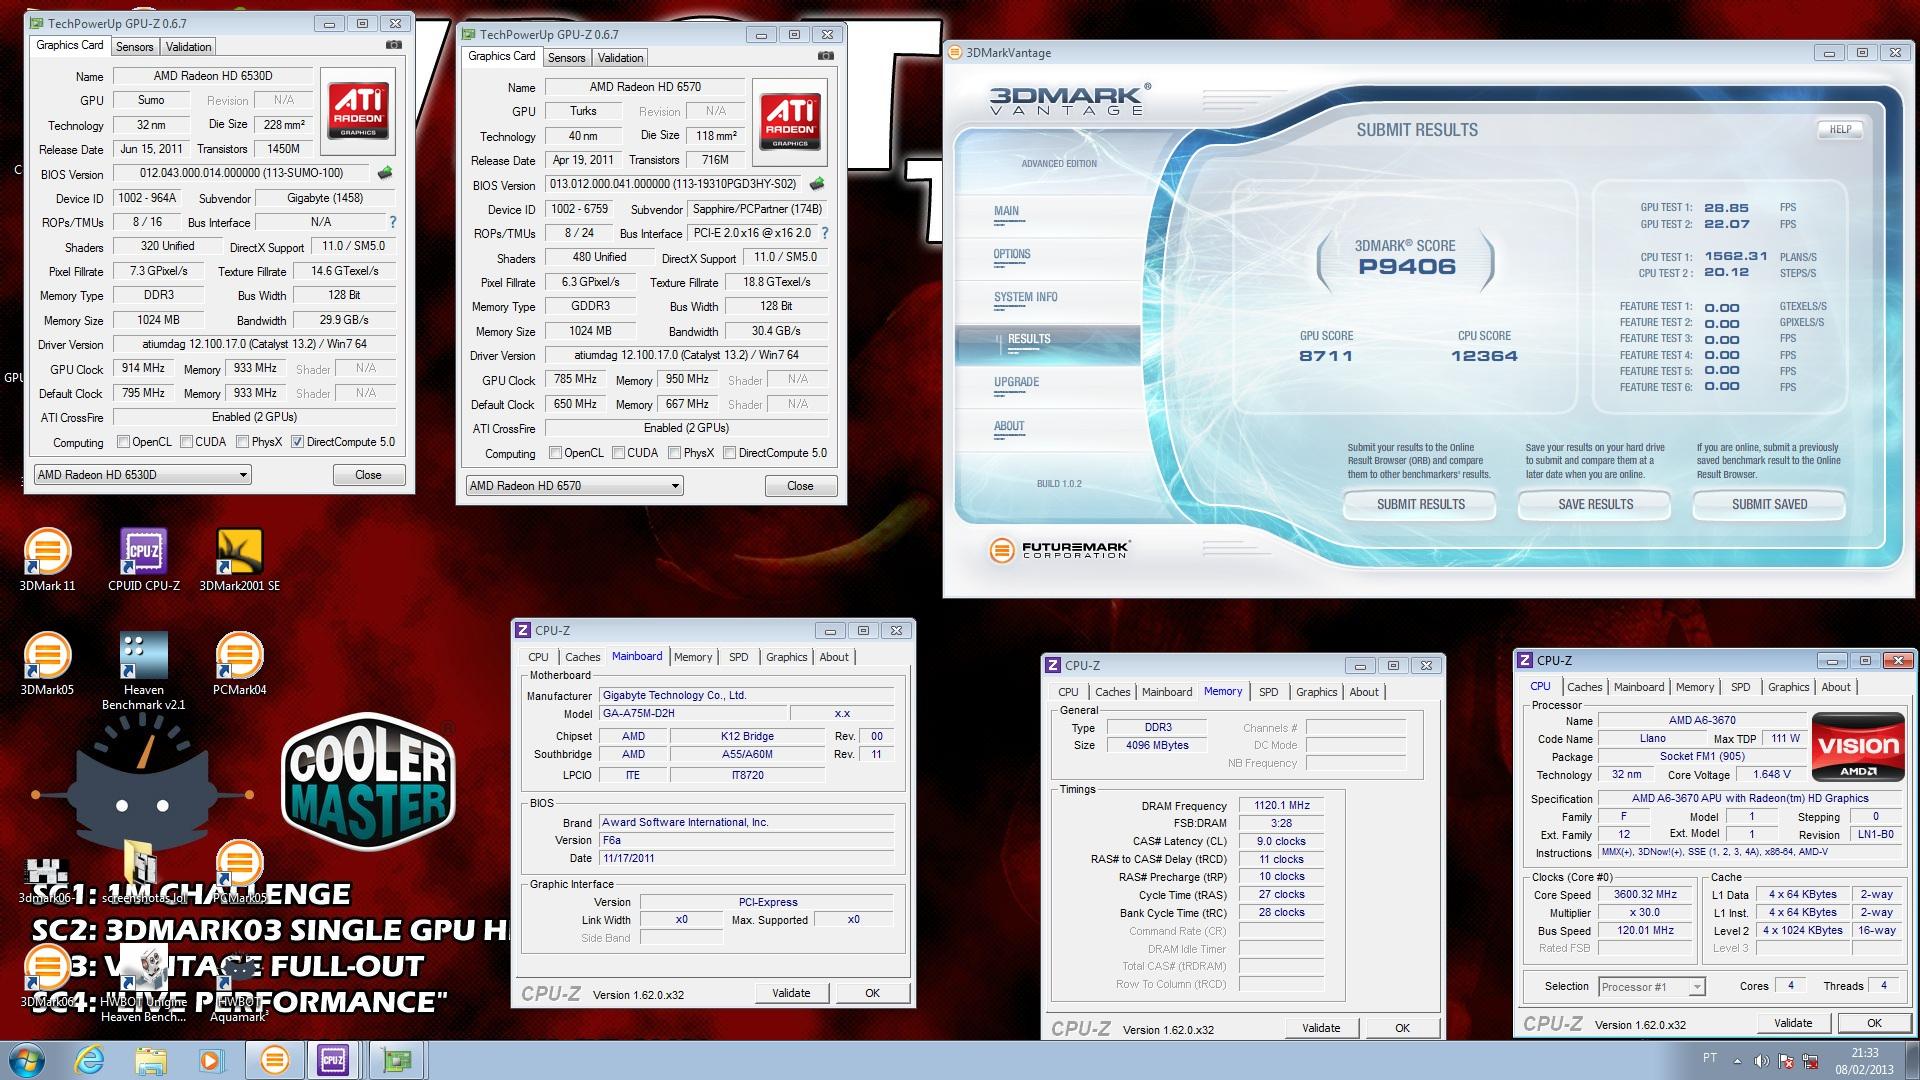The width and height of the screenshot is (1920, 1080).
Task: Open the Processor #1 selection dropdown in CPU-Z
Action: click(x=1651, y=986)
